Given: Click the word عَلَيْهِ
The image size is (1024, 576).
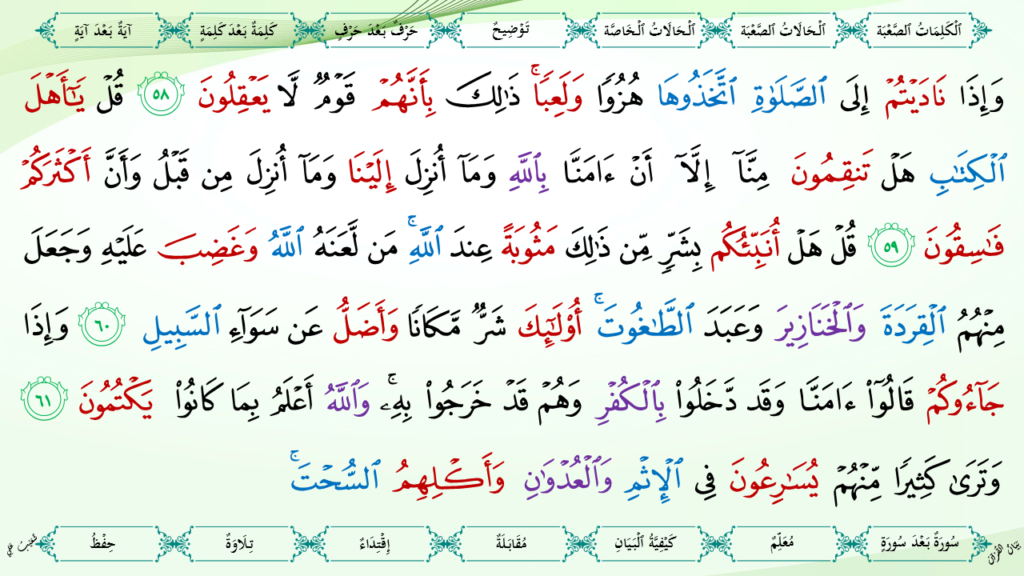Looking at the screenshot, I should click(123, 248).
